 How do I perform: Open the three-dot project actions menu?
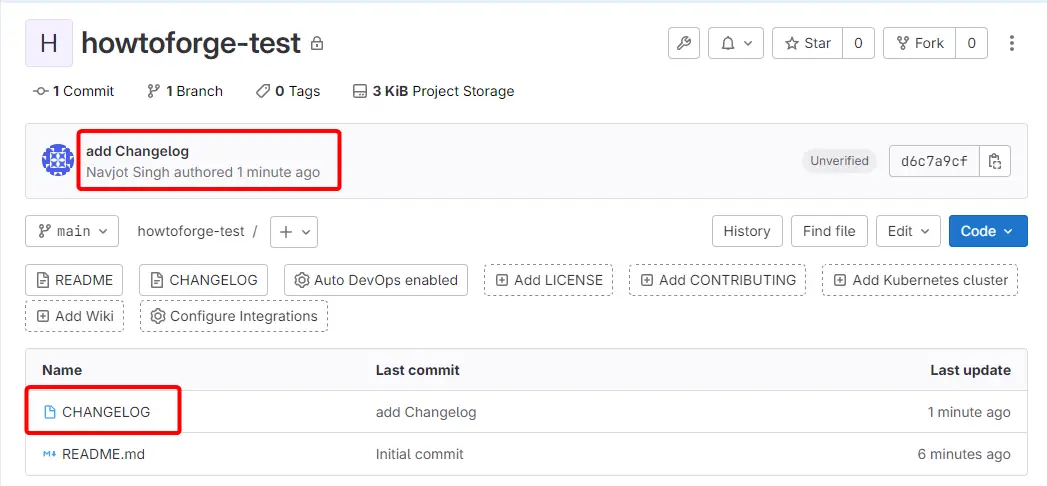click(1012, 43)
